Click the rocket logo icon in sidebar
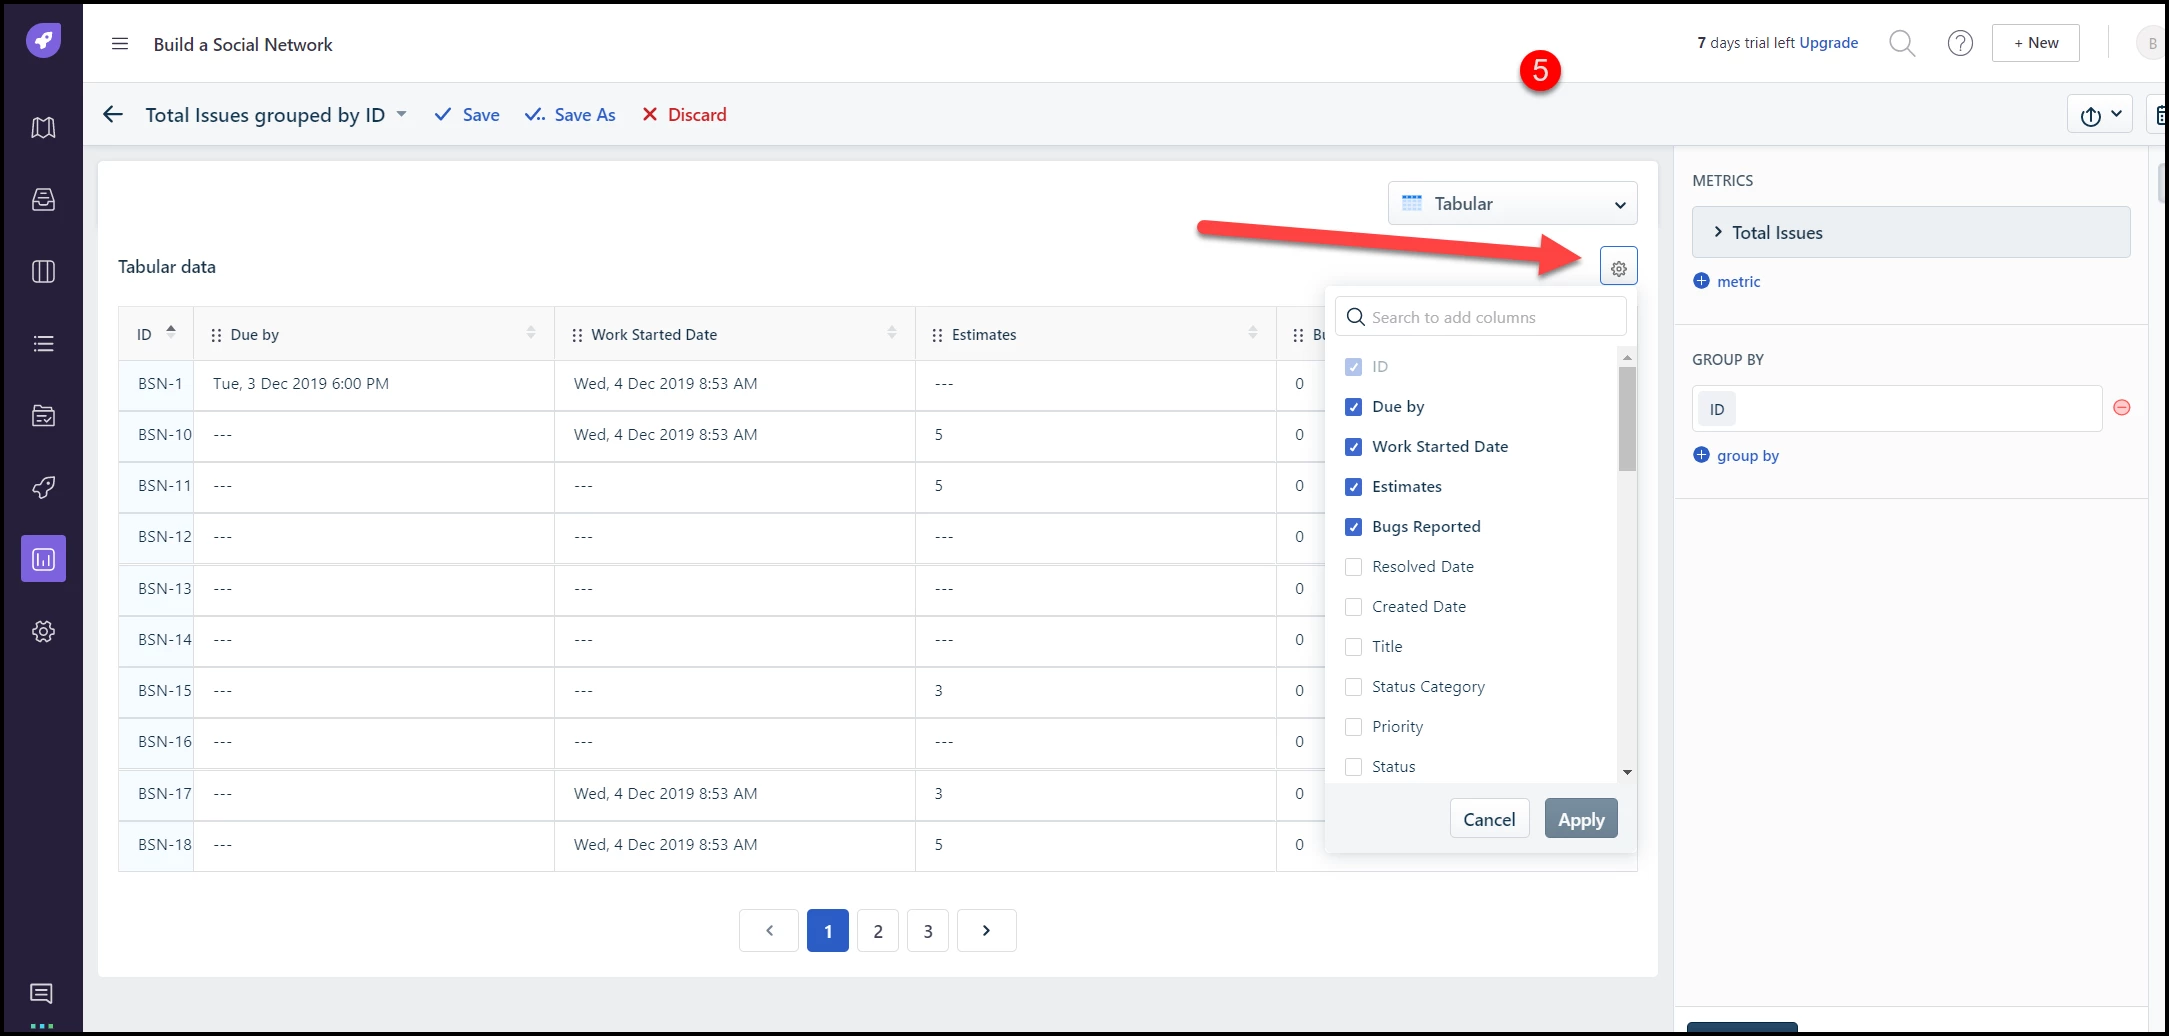The height and width of the screenshot is (1036, 2169). pyautogui.click(x=43, y=41)
